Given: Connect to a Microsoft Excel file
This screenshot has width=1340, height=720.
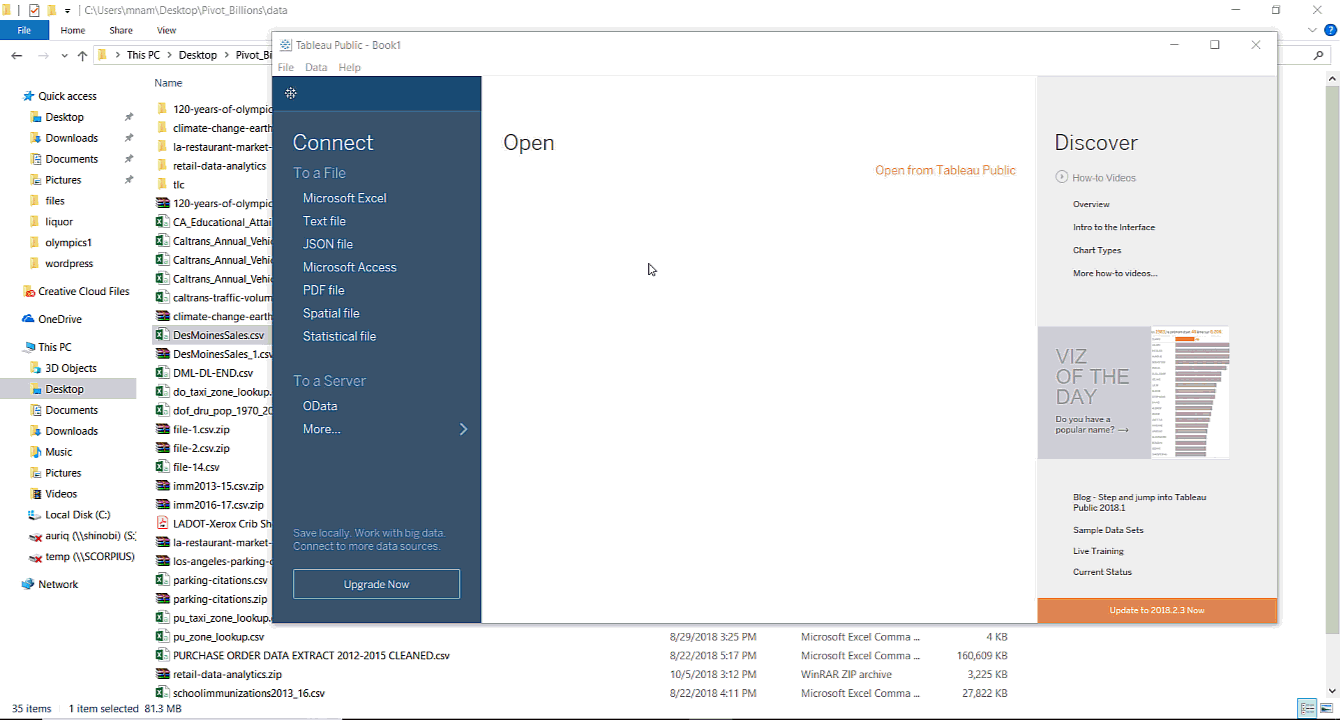Looking at the screenshot, I should [345, 198].
